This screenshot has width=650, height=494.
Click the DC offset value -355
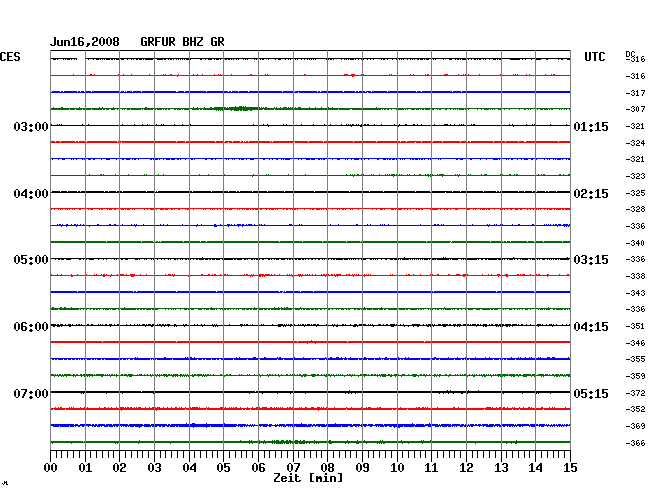coord(635,359)
